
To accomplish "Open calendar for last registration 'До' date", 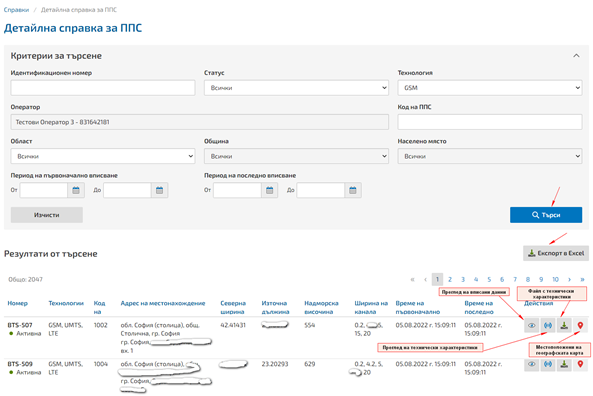I will tap(353, 190).
